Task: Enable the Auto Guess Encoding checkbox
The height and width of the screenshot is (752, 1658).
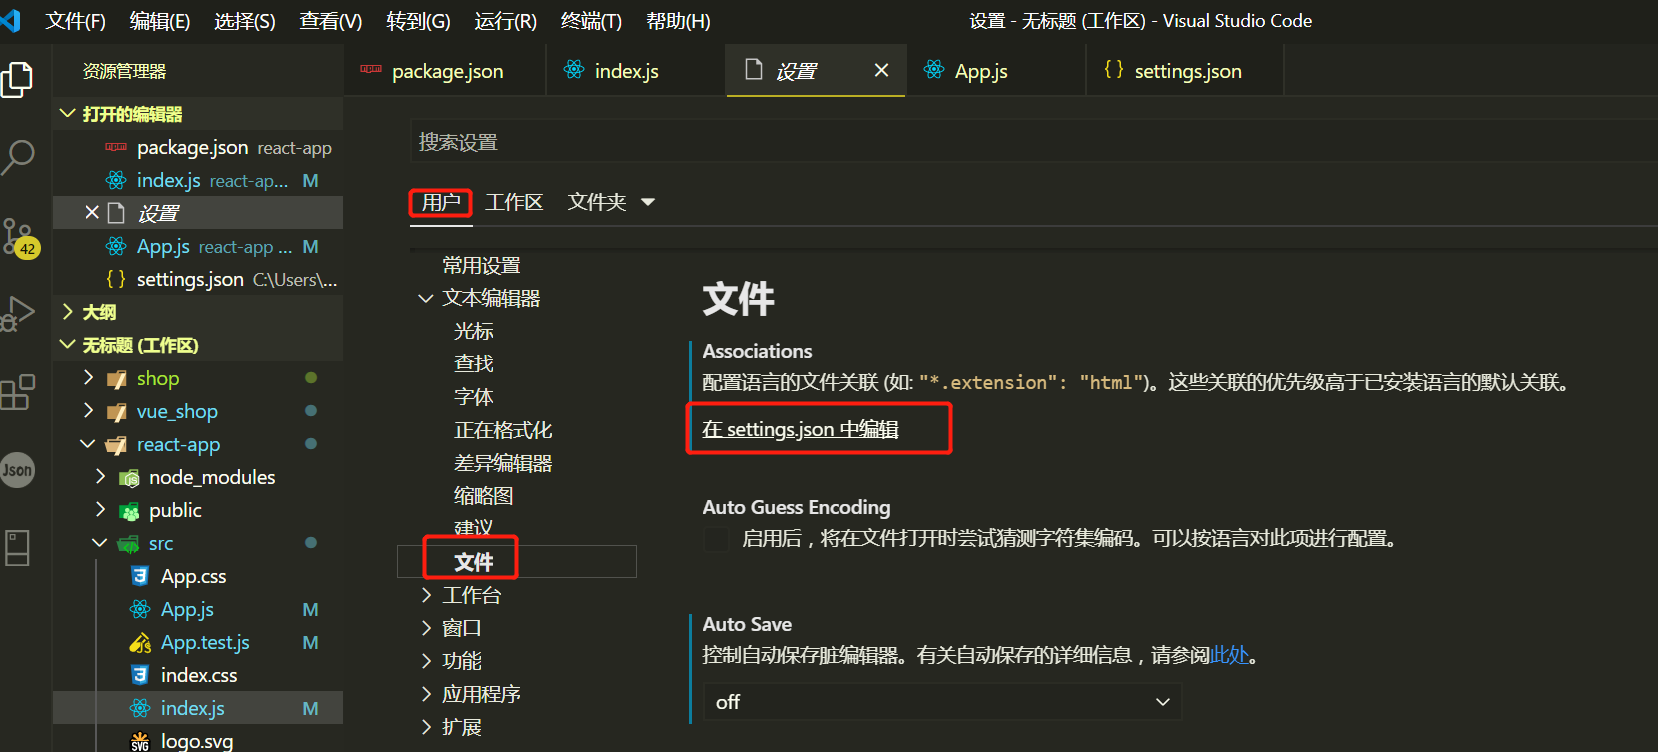Action: (x=716, y=539)
